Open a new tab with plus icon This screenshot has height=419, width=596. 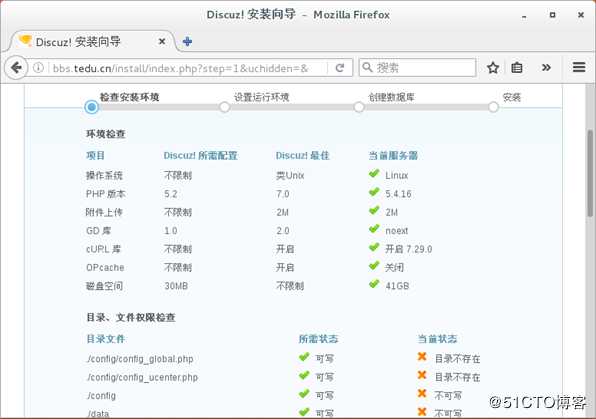187,41
